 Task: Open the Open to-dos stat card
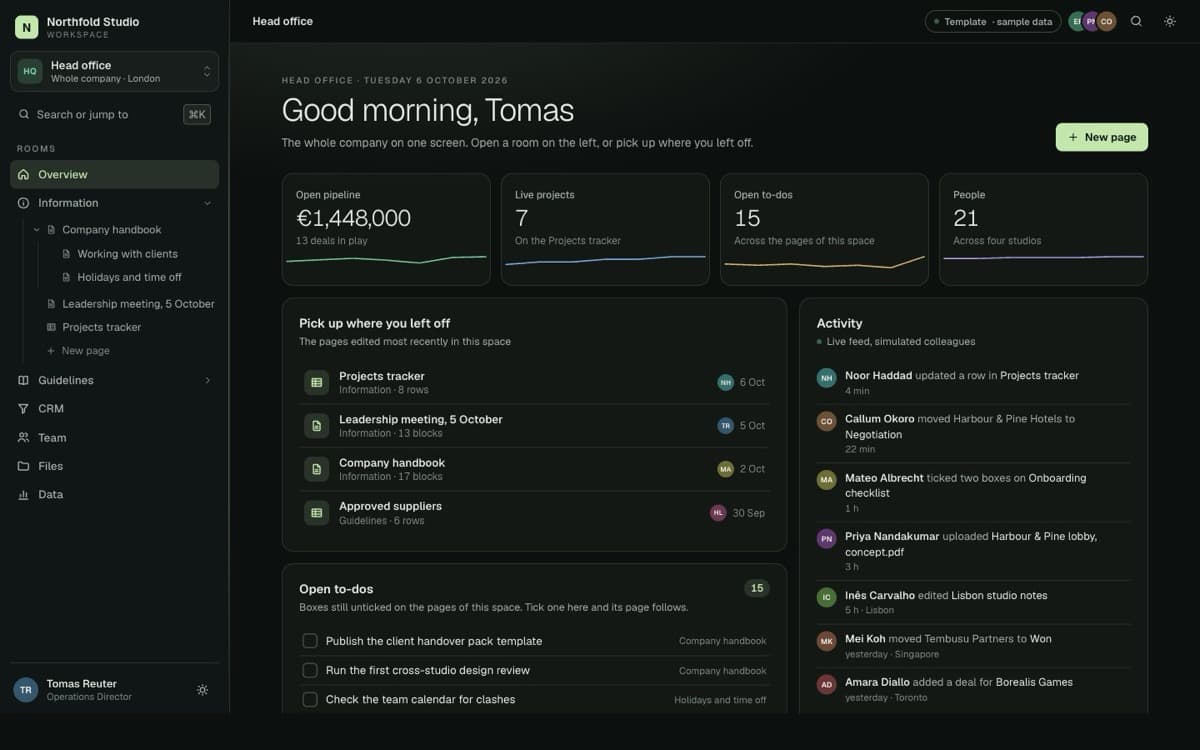824,229
